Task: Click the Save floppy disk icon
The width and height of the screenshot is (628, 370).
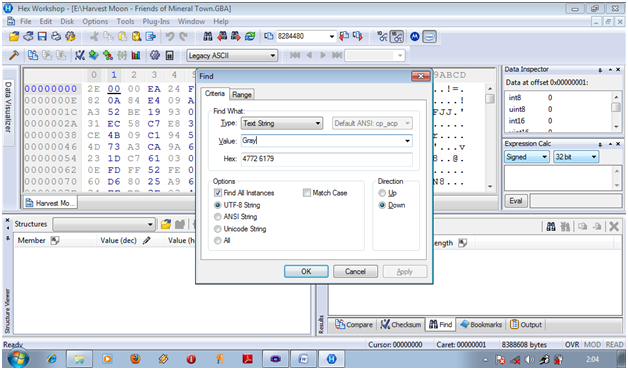Action: (x=42, y=36)
